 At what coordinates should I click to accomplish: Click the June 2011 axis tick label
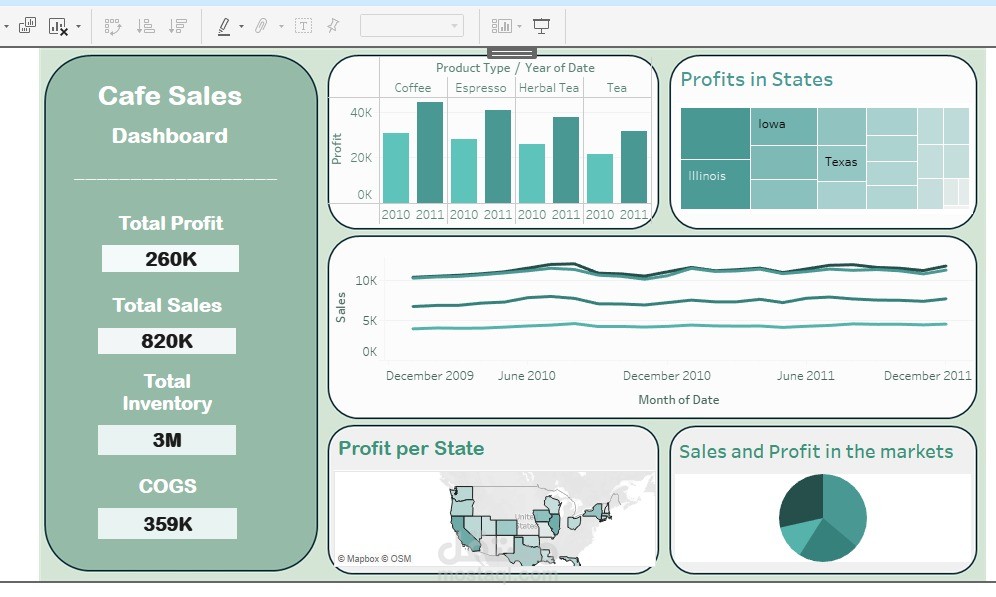click(x=805, y=375)
